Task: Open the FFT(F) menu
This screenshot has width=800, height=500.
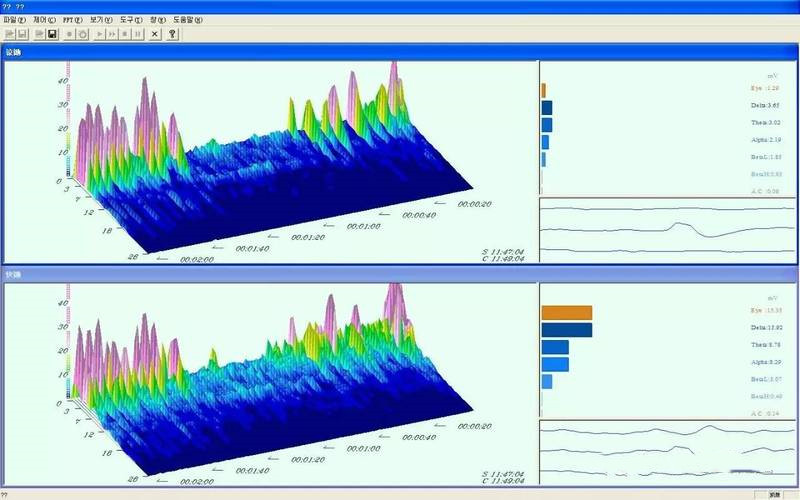Action: (x=72, y=20)
